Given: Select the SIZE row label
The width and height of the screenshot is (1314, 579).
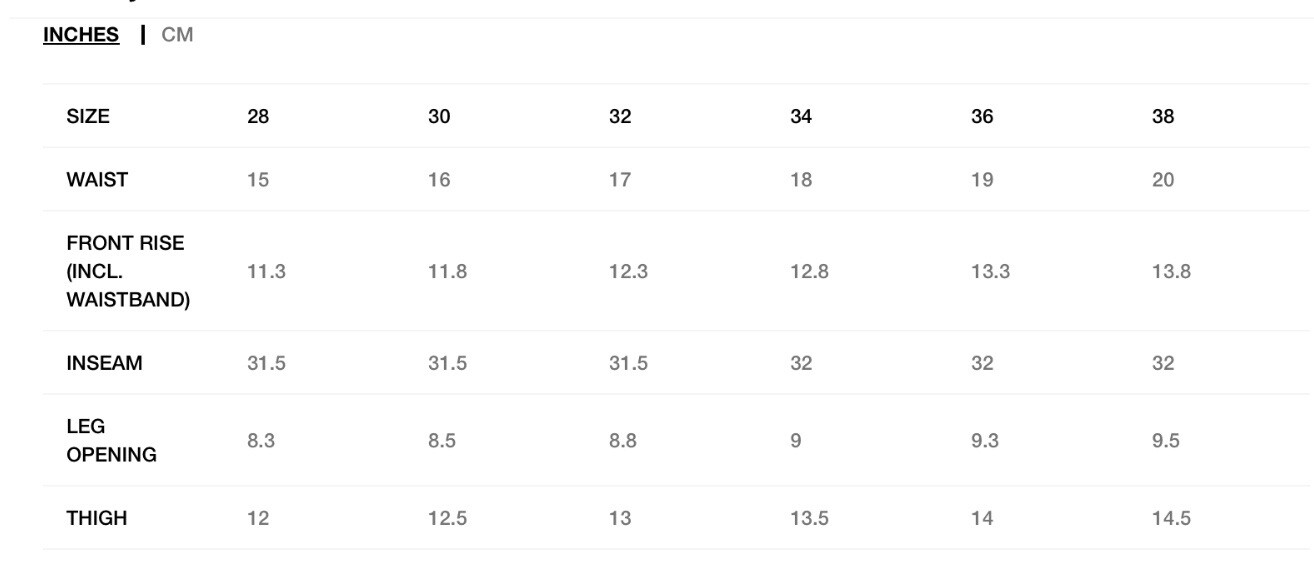Looking at the screenshot, I should (x=88, y=116).
